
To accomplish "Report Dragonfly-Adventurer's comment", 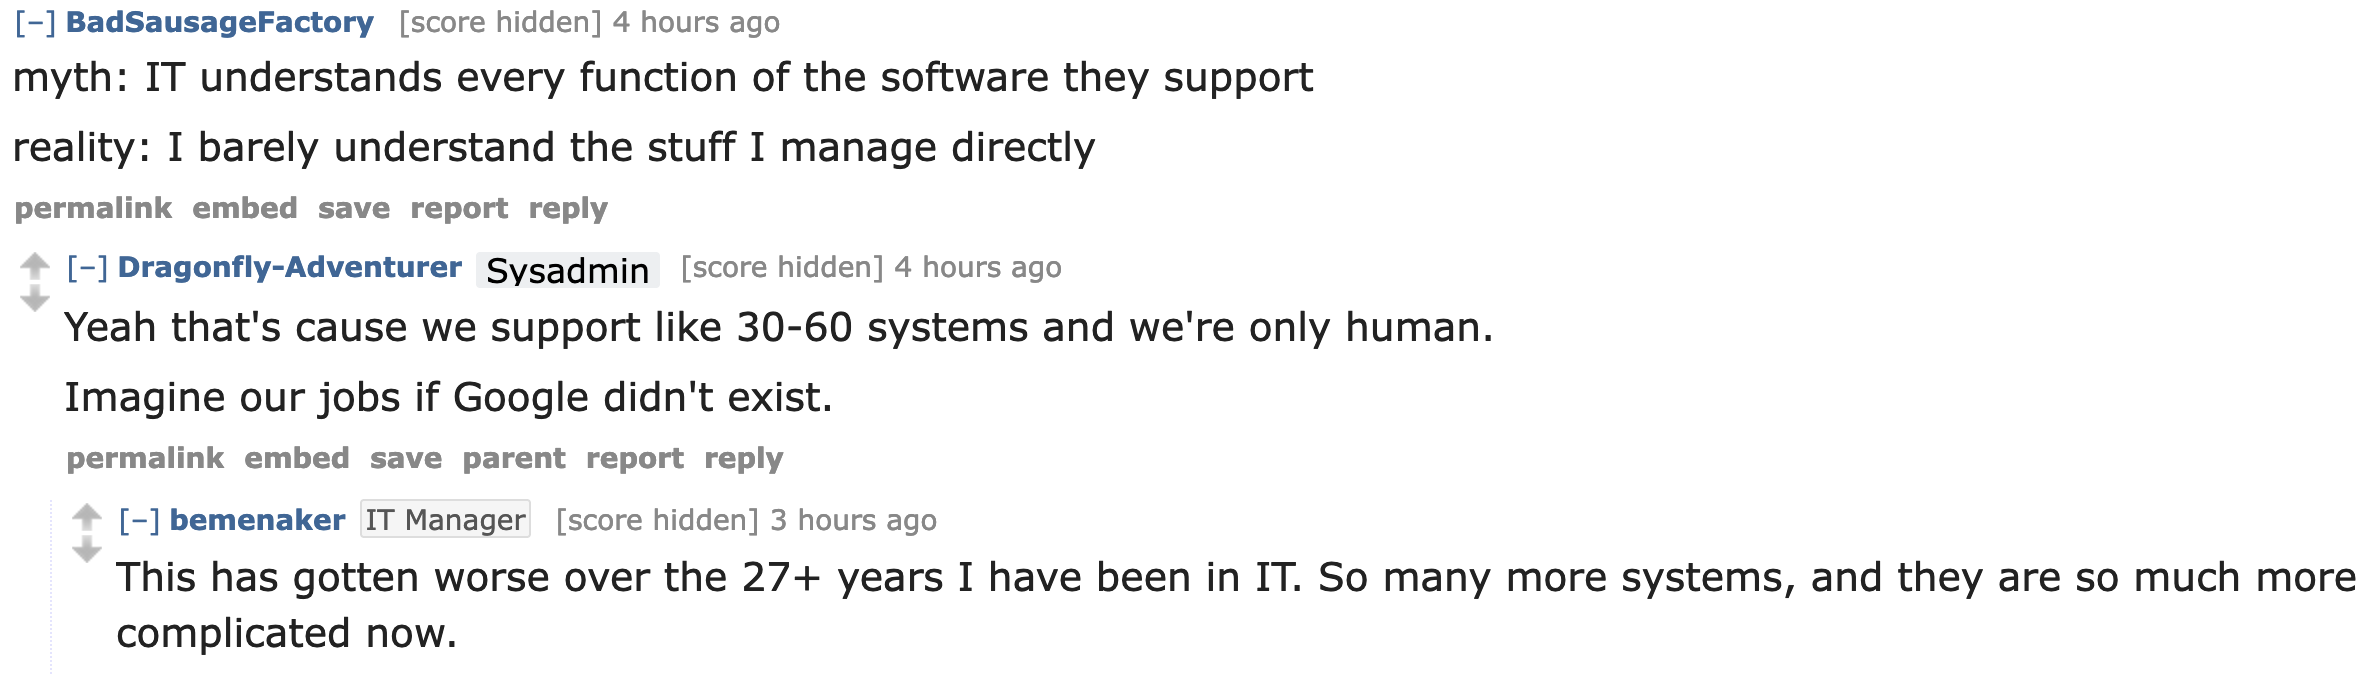I will click(x=635, y=458).
